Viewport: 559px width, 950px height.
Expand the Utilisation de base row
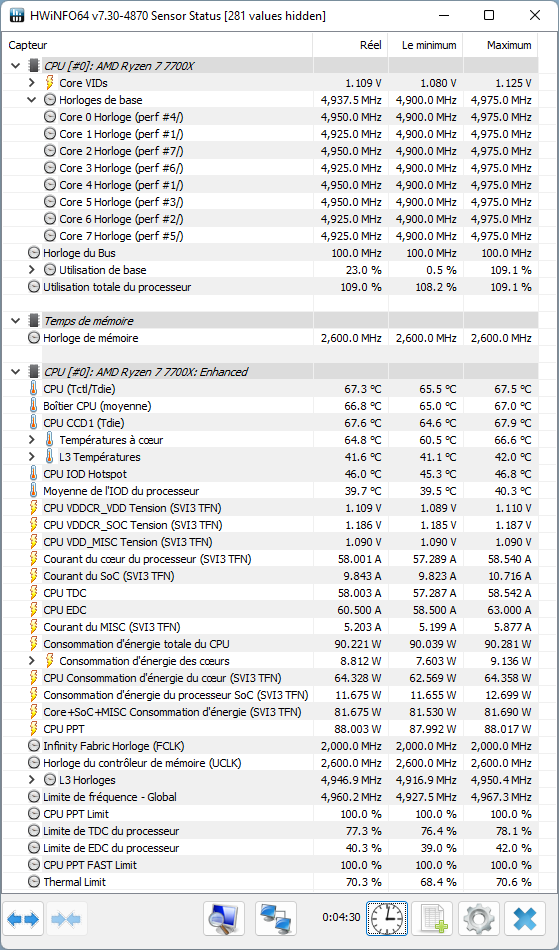tap(32, 270)
